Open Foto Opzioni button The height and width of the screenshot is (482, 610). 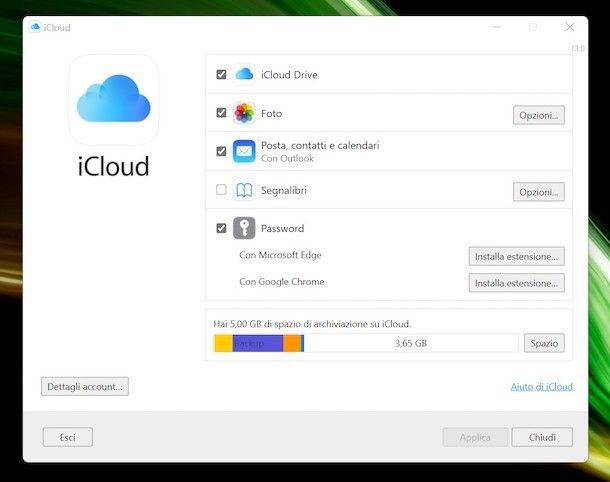click(539, 115)
